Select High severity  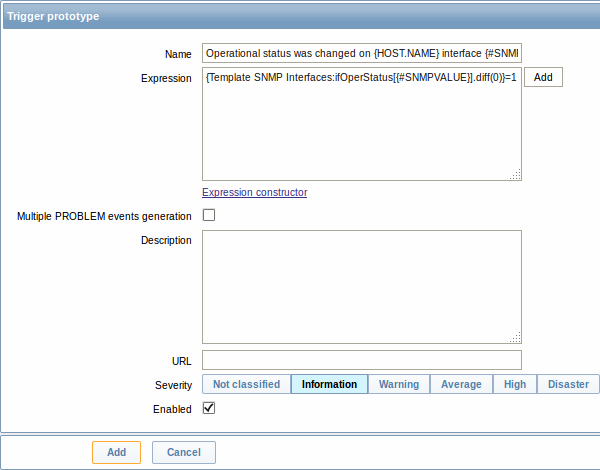pos(515,384)
